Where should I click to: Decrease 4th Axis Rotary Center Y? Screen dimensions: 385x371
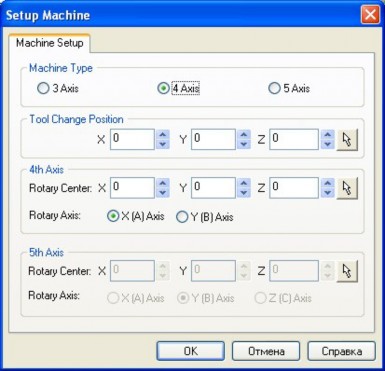244,193
